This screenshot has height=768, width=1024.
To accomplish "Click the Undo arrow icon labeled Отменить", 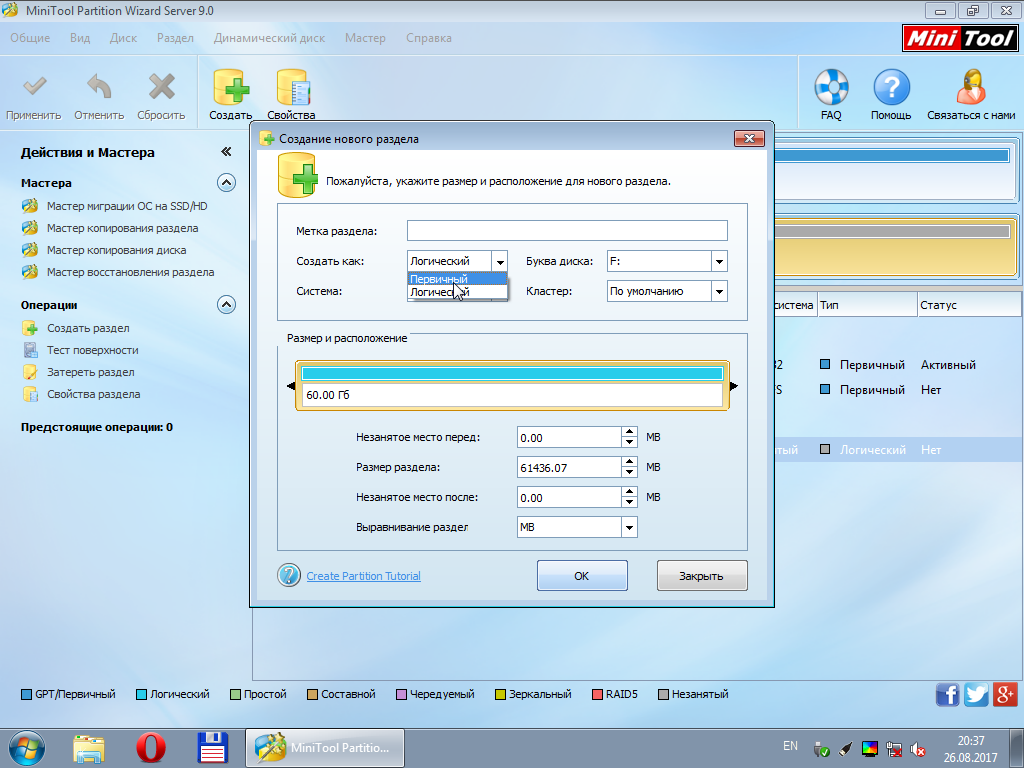I will (99, 86).
